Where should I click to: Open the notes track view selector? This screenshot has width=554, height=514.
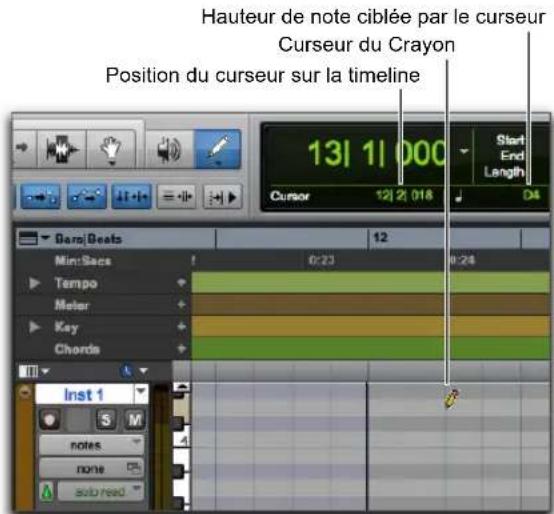coord(91,445)
